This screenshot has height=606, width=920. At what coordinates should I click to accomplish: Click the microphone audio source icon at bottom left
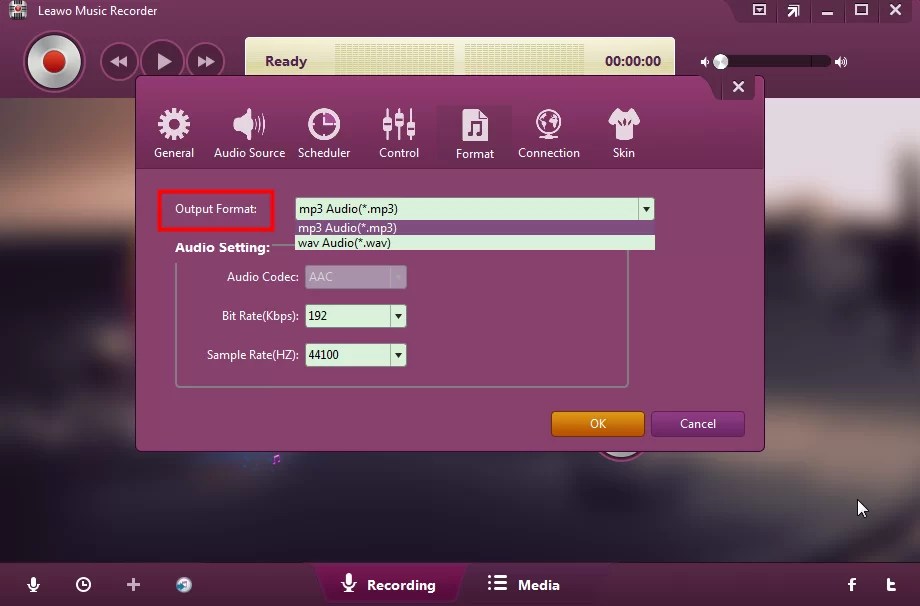click(x=33, y=584)
